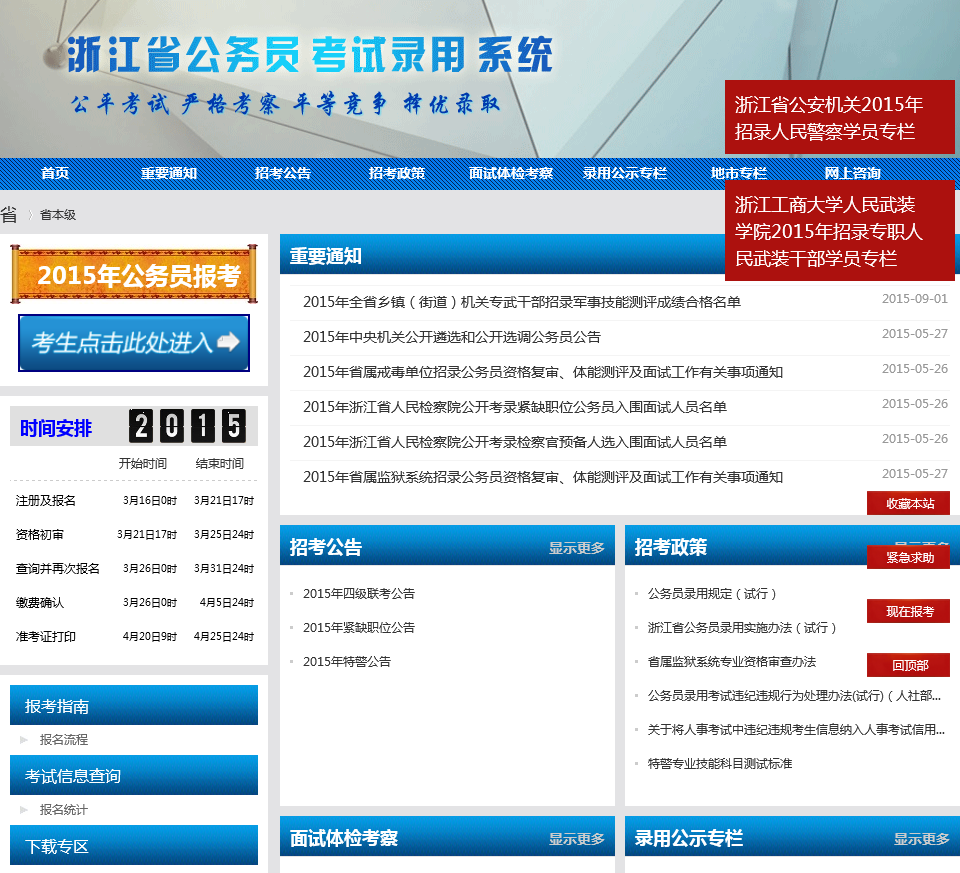Screen dimensions: 960x873
Task: Open notice 2015年全省乡镇（街道）机关专武干部招录军事技能测评成绩合格名单
Action: click(522, 302)
